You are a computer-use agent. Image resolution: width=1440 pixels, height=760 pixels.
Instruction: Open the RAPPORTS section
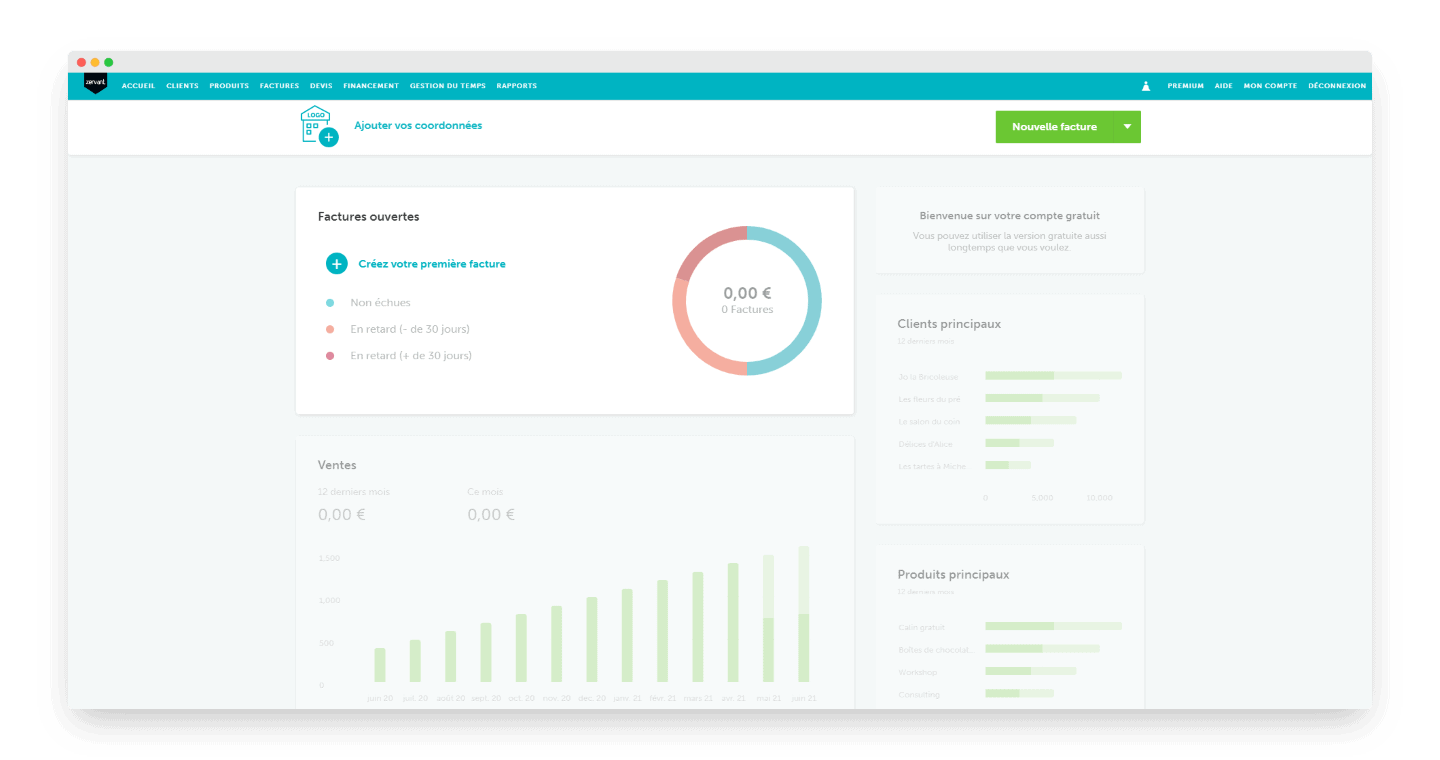517,86
